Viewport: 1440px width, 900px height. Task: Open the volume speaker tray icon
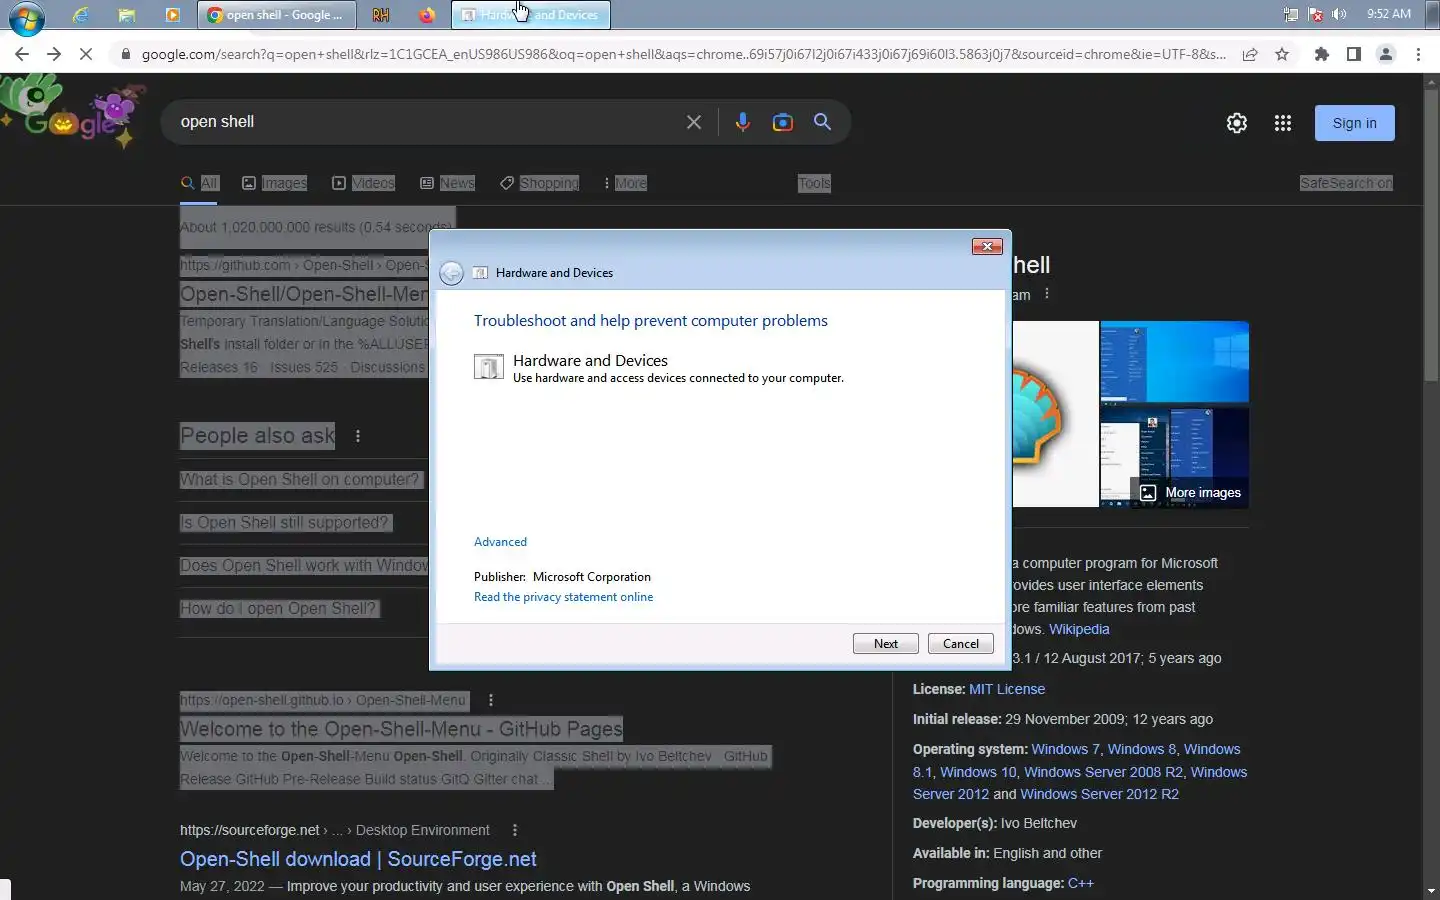(1340, 14)
